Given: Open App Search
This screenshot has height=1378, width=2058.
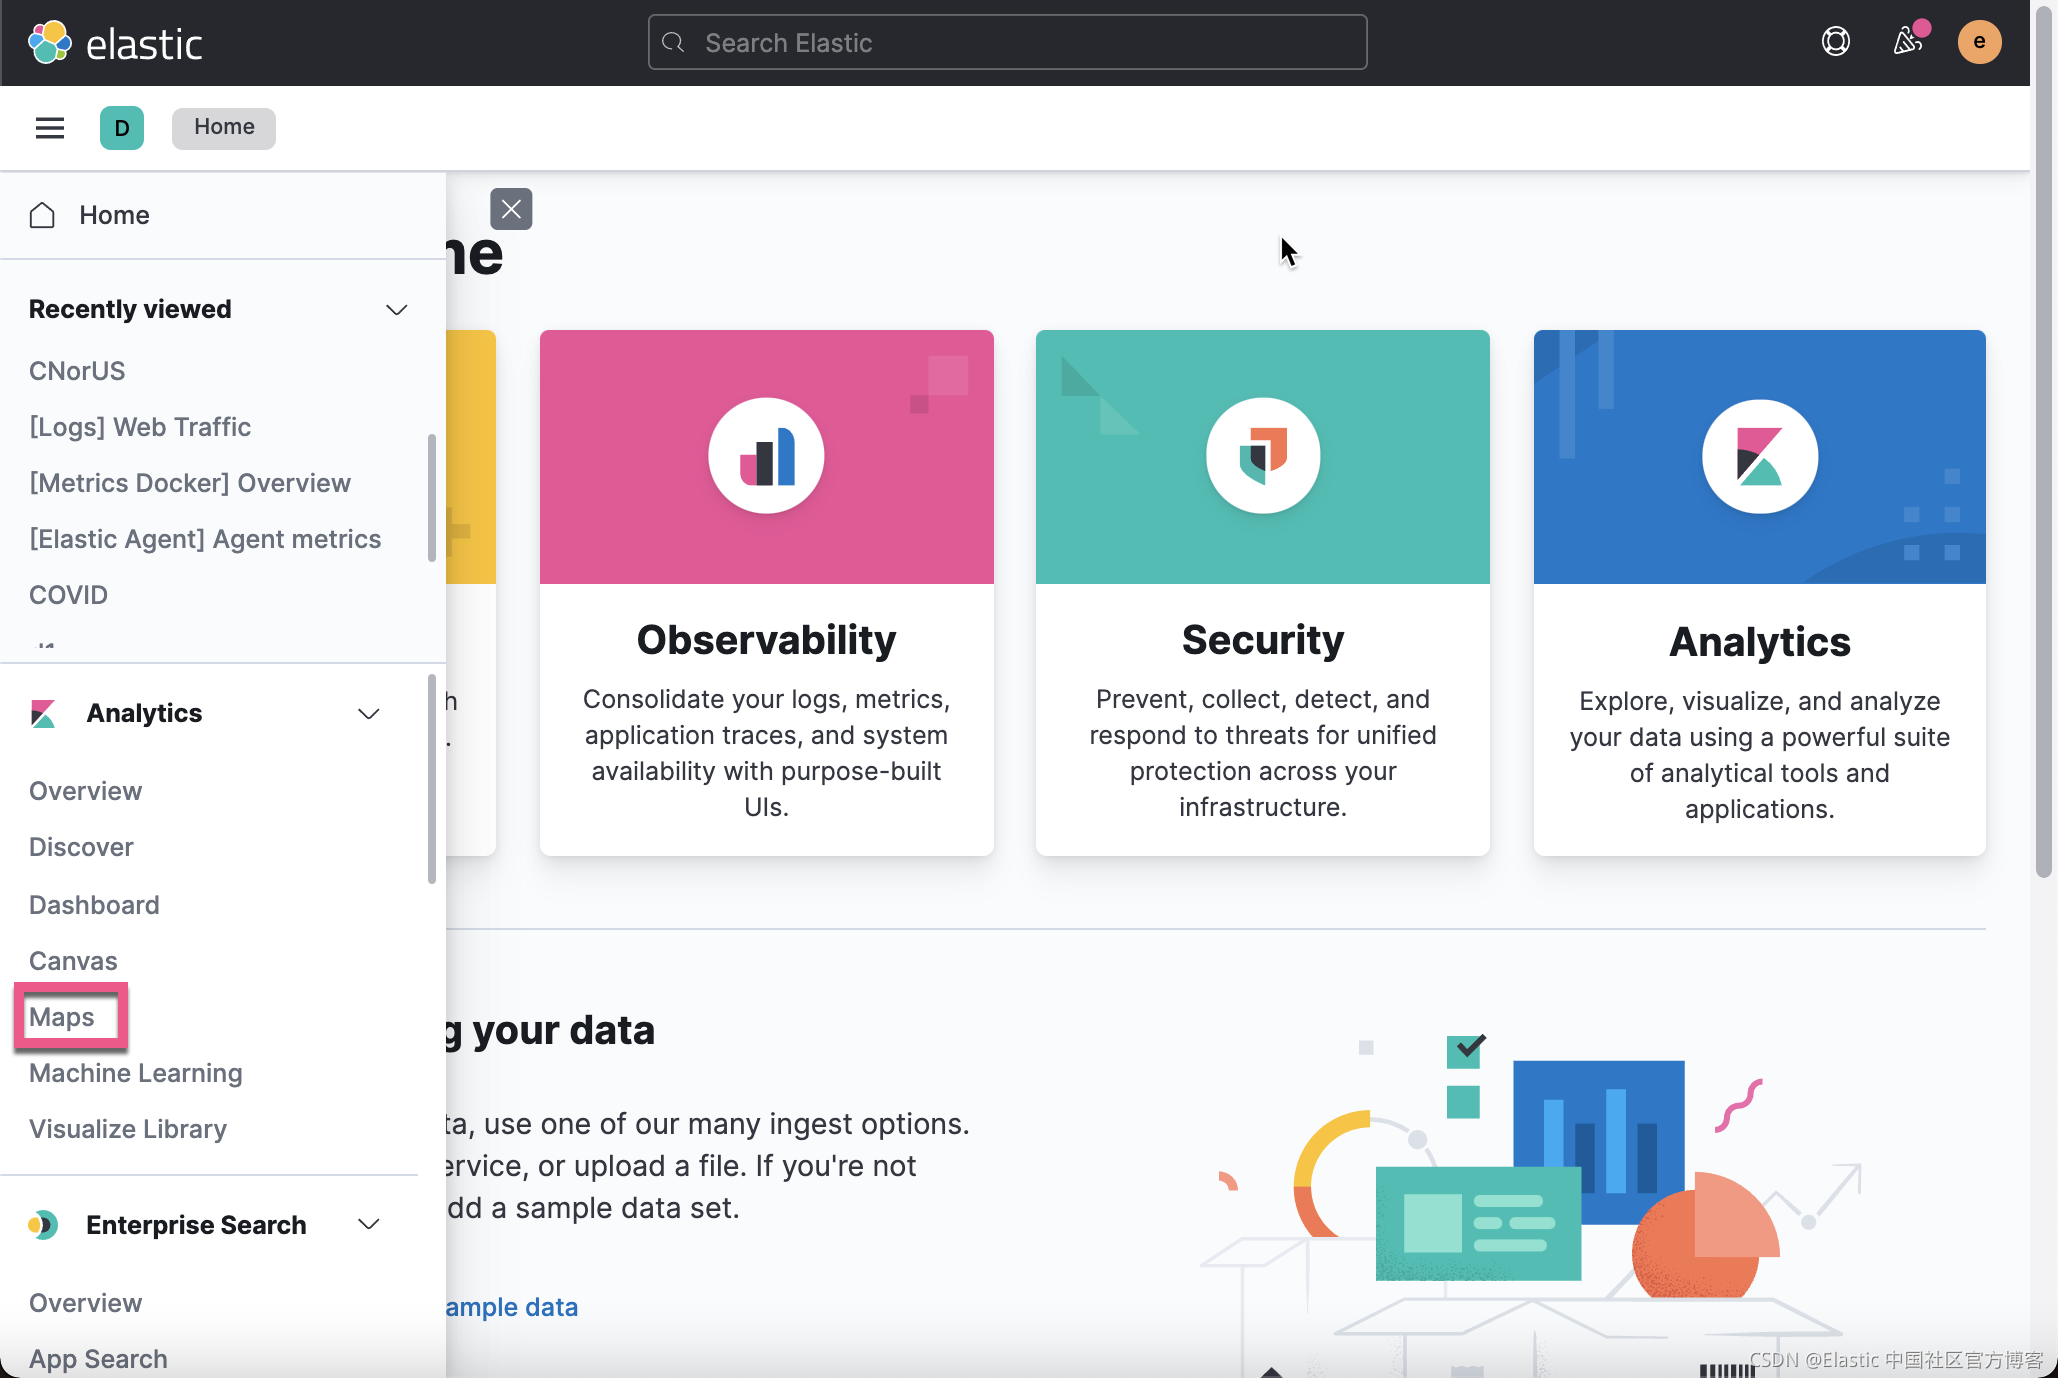Looking at the screenshot, I should tap(98, 1359).
